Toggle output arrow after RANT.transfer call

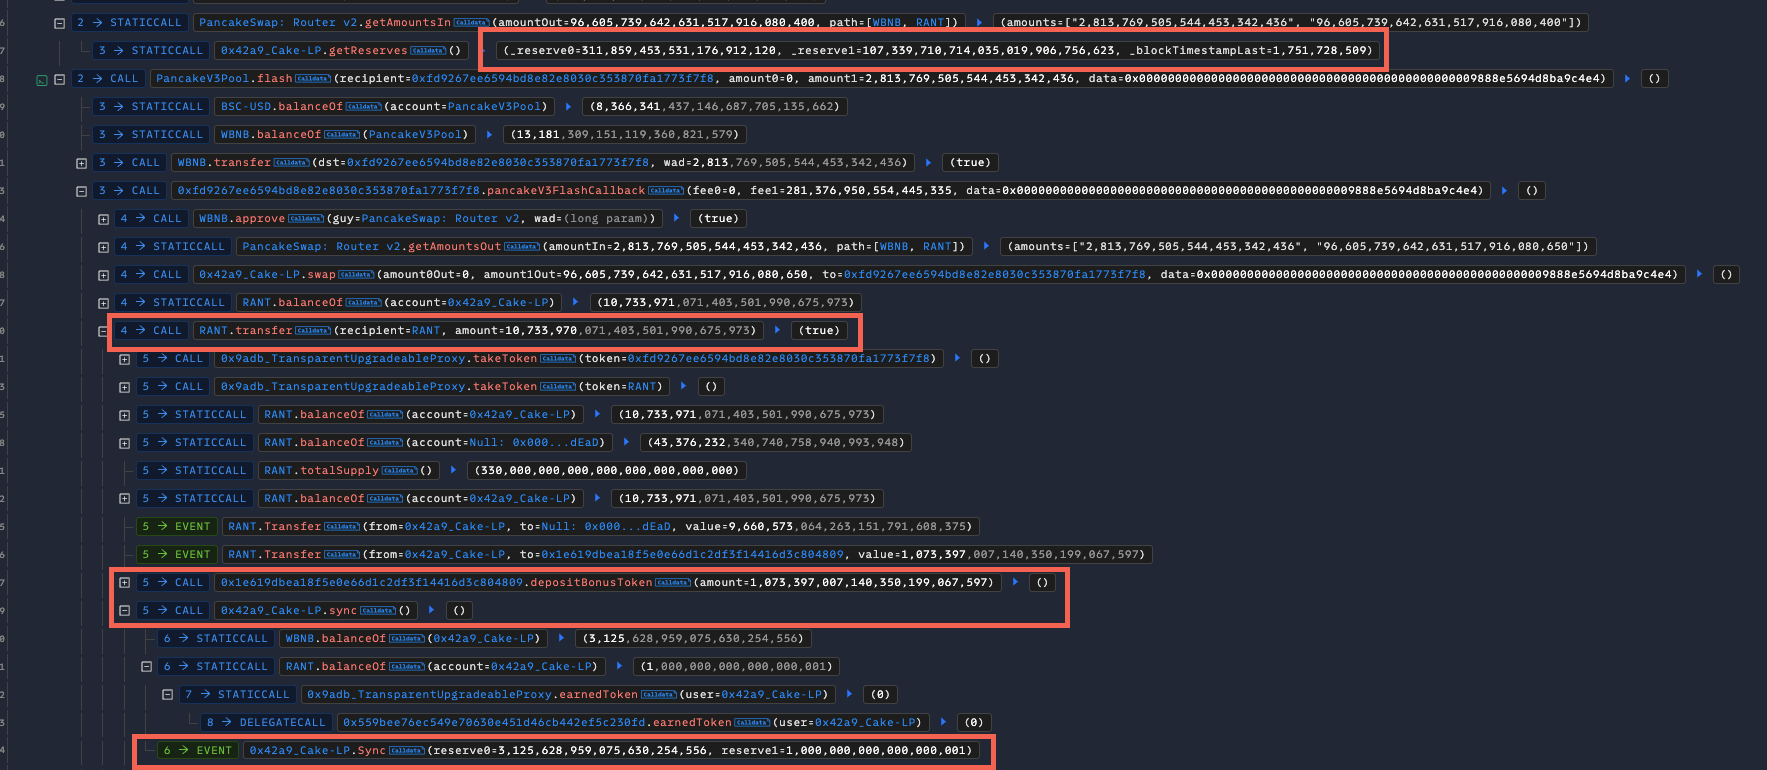coord(777,330)
